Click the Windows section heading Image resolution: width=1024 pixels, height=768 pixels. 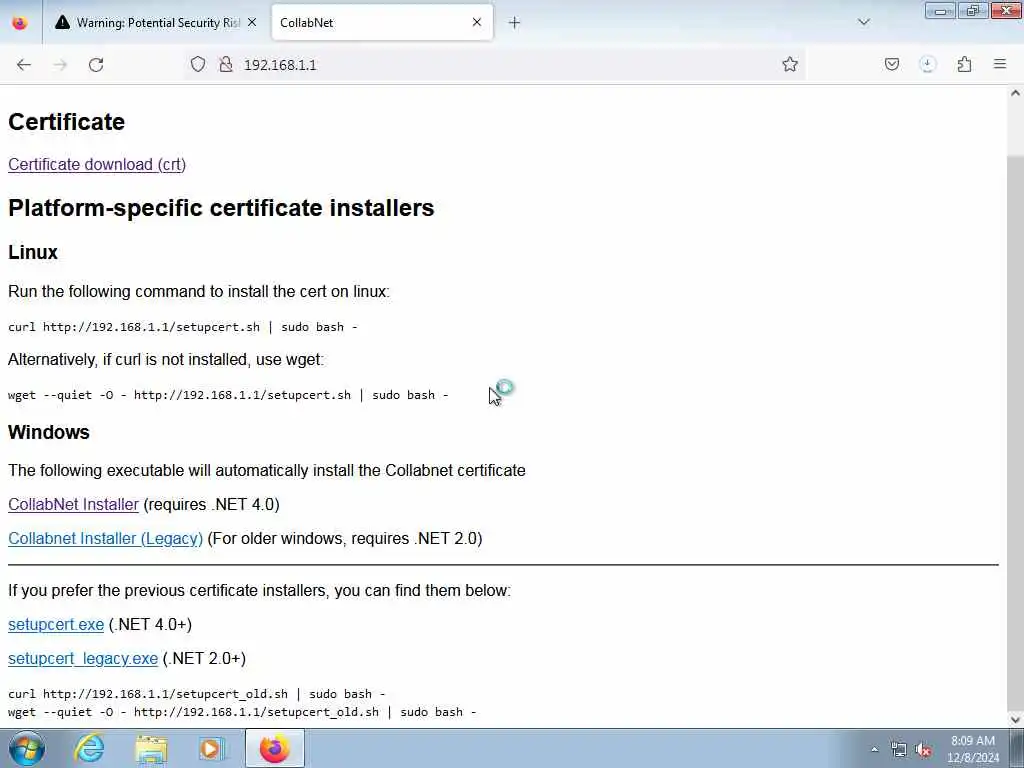(48, 432)
